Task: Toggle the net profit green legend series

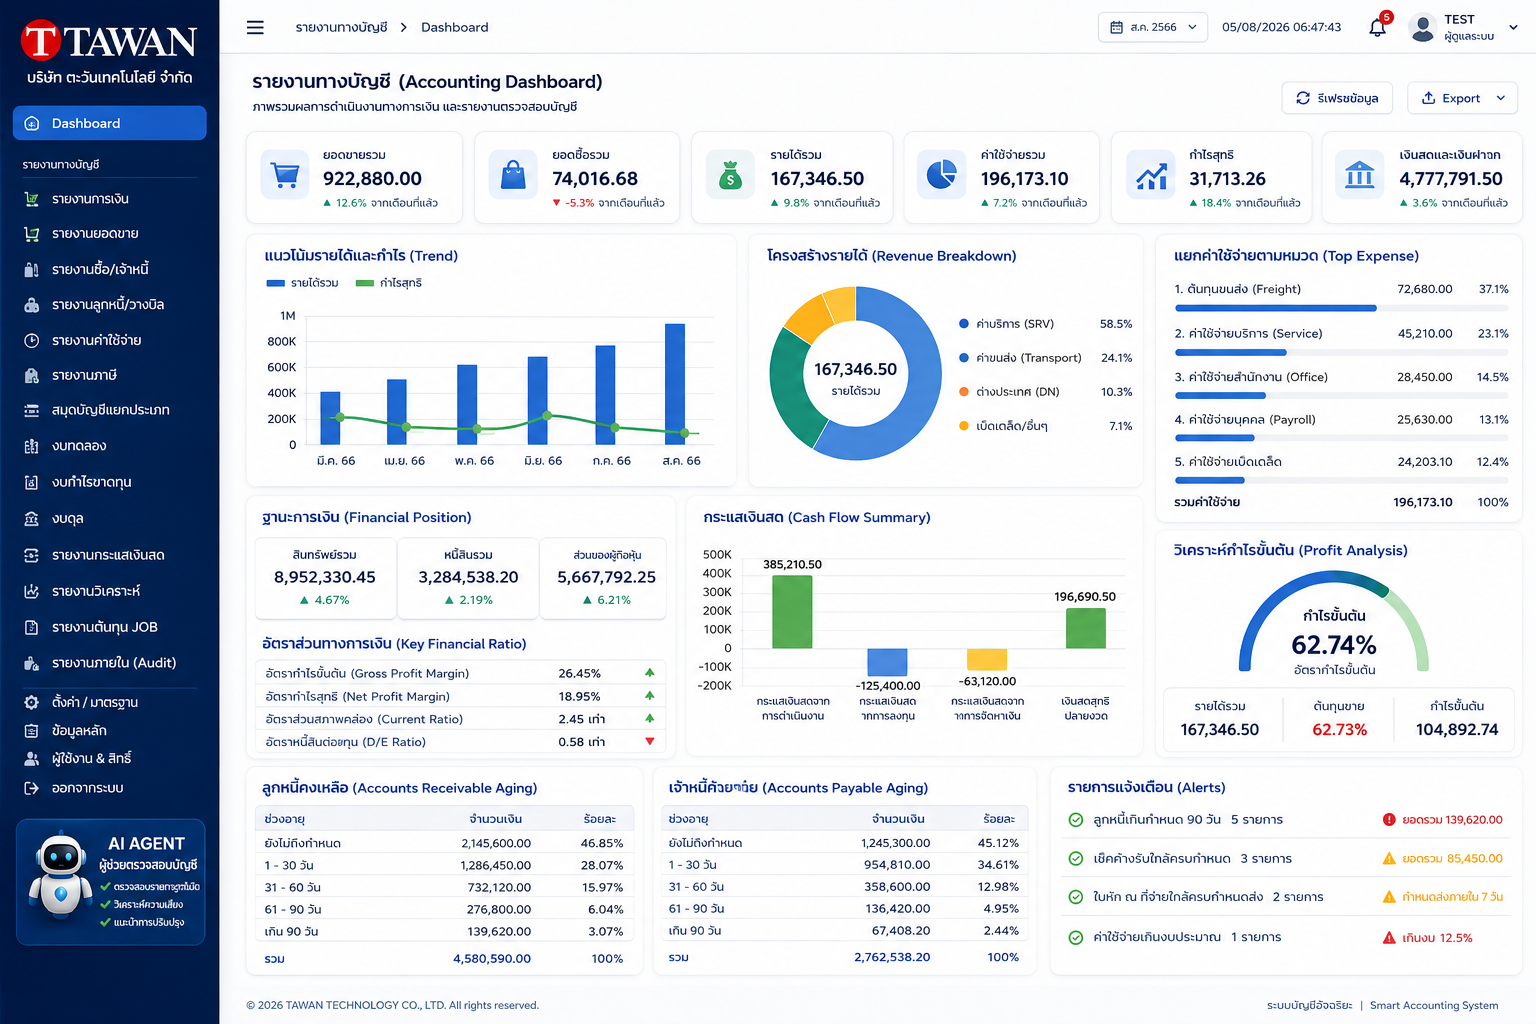Action: 389,283
